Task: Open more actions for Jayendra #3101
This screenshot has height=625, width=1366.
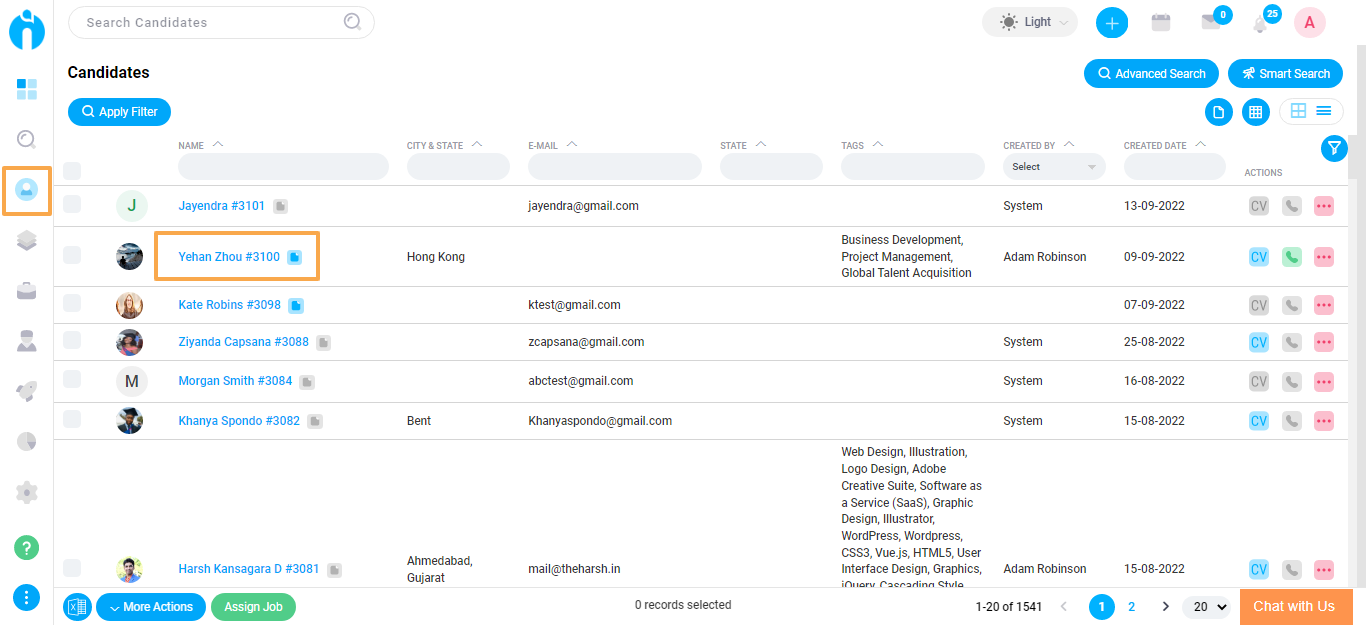Action: 1323,205
